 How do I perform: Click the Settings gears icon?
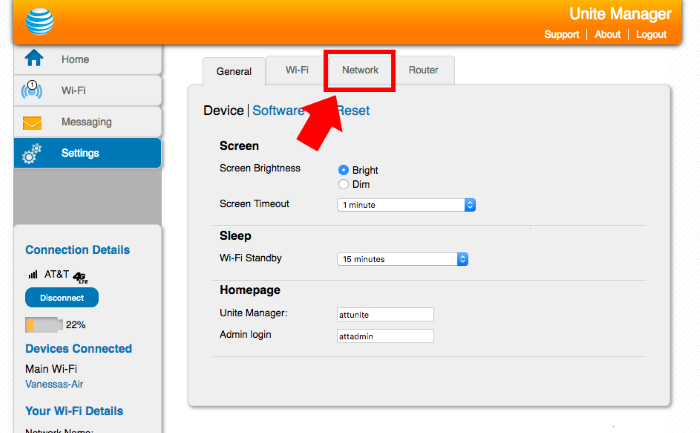[31, 154]
